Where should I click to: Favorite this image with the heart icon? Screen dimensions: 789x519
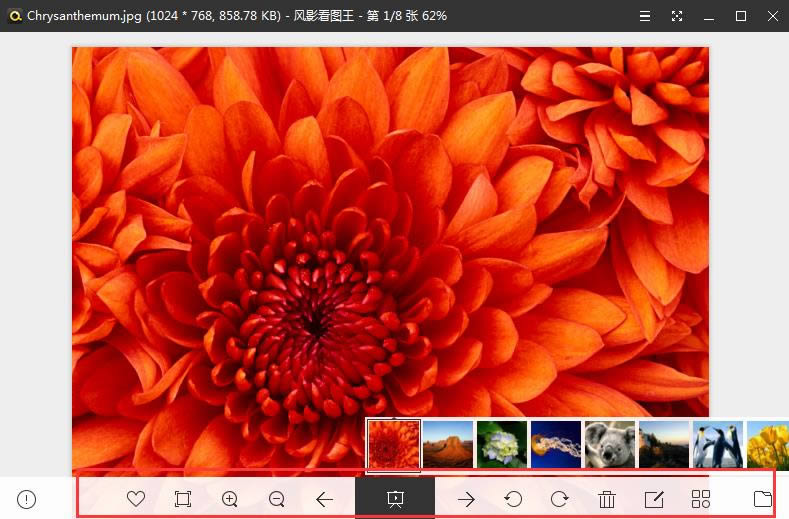[x=136, y=499]
